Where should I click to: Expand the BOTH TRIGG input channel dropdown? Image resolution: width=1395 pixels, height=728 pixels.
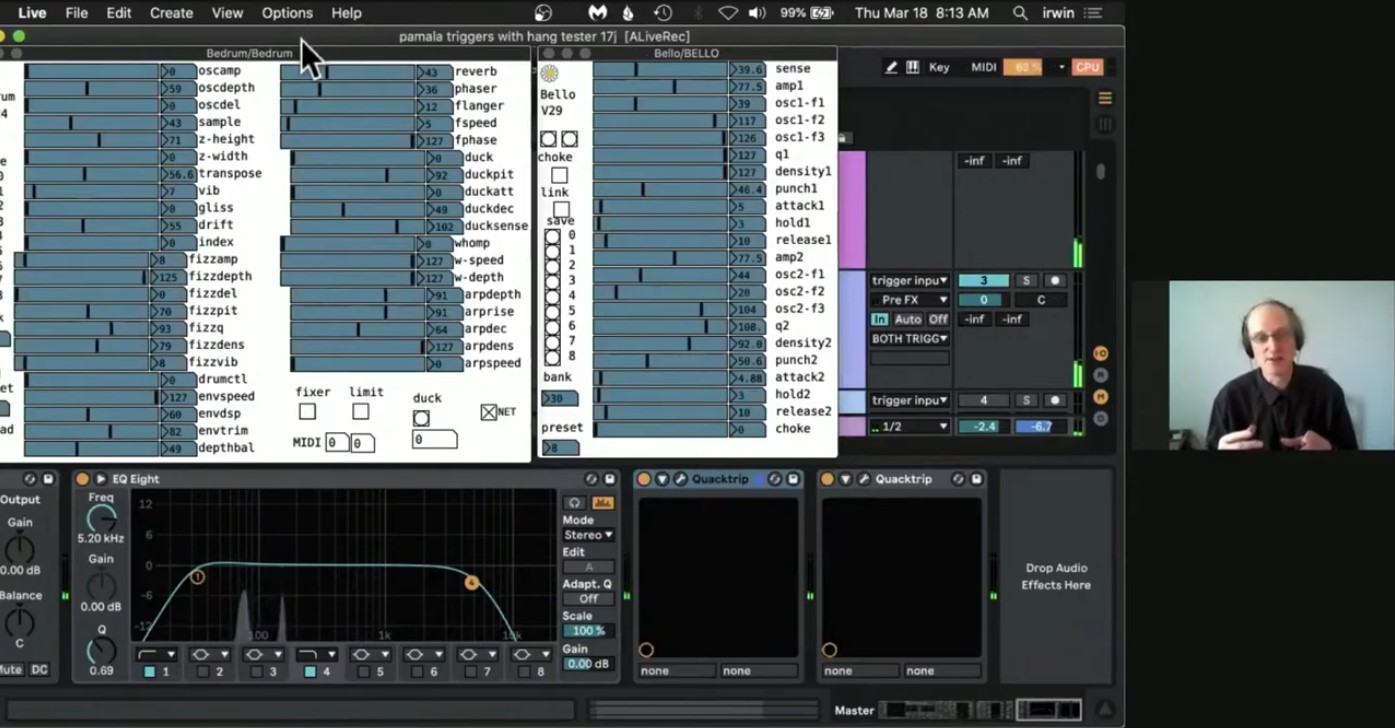[x=909, y=339]
